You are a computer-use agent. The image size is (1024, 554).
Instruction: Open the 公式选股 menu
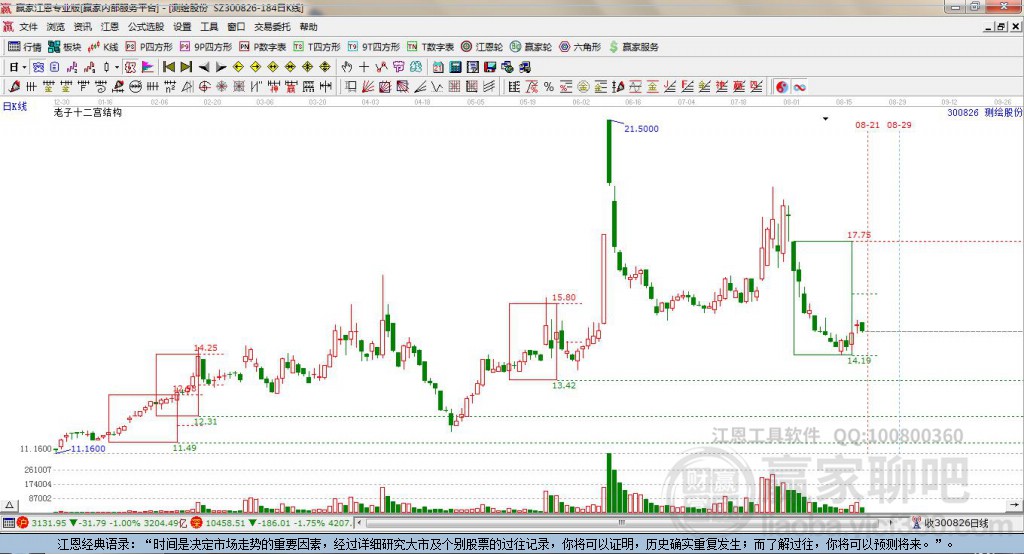click(x=146, y=27)
